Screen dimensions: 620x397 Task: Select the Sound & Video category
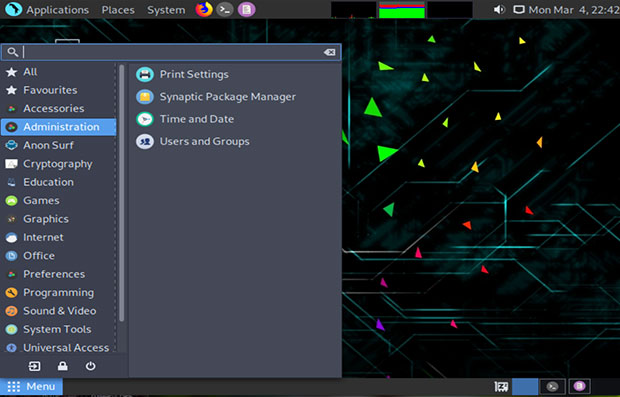[x=59, y=311]
